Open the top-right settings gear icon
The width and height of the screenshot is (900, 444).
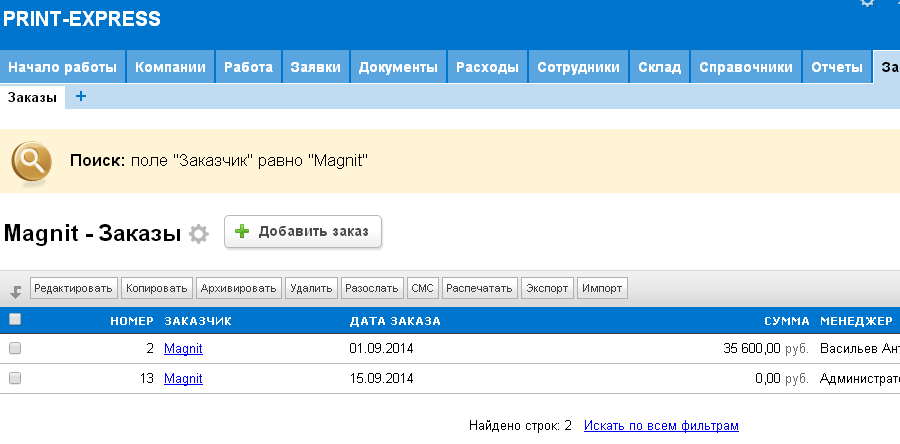[x=867, y=4]
